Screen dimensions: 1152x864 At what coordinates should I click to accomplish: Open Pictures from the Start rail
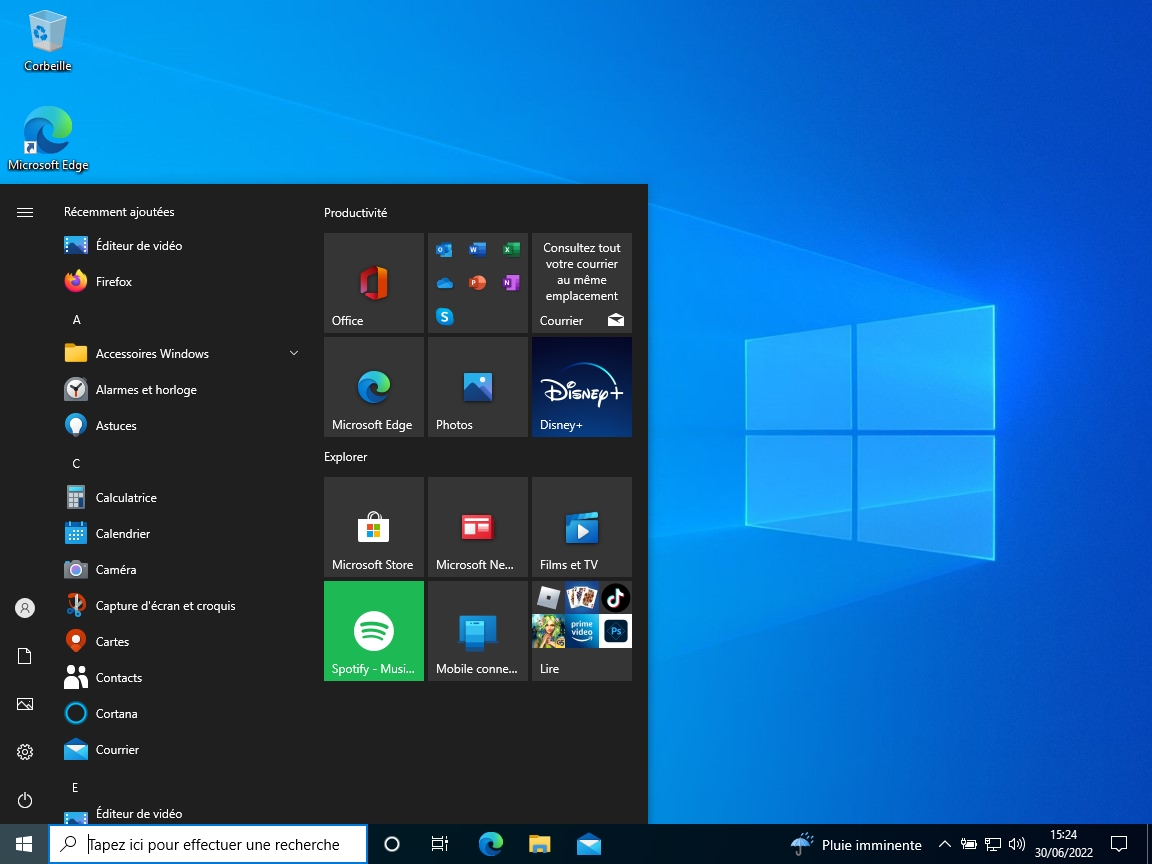[x=25, y=704]
